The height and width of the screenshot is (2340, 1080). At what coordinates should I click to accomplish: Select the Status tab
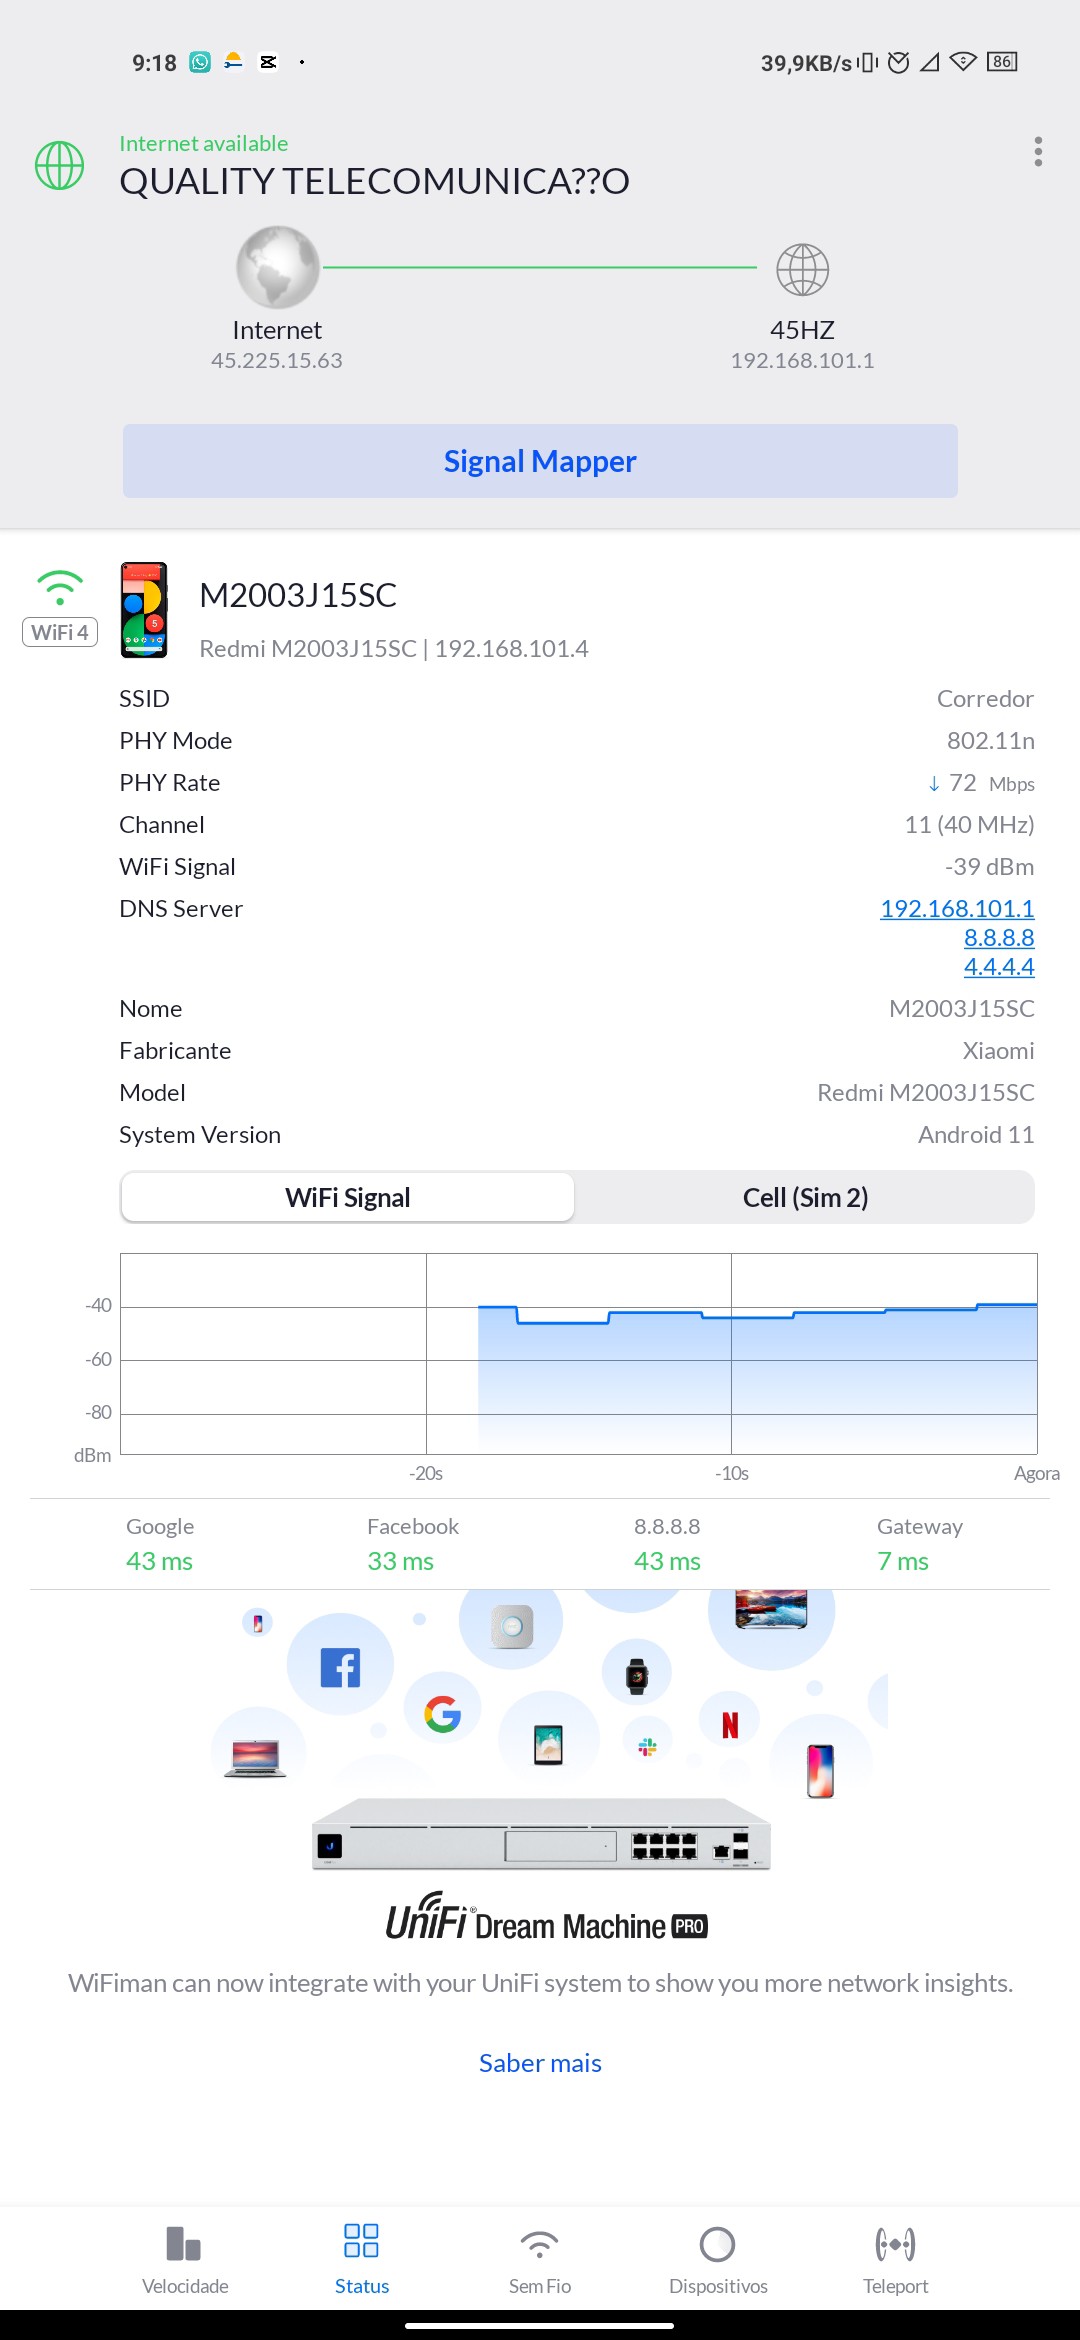pos(362,2258)
